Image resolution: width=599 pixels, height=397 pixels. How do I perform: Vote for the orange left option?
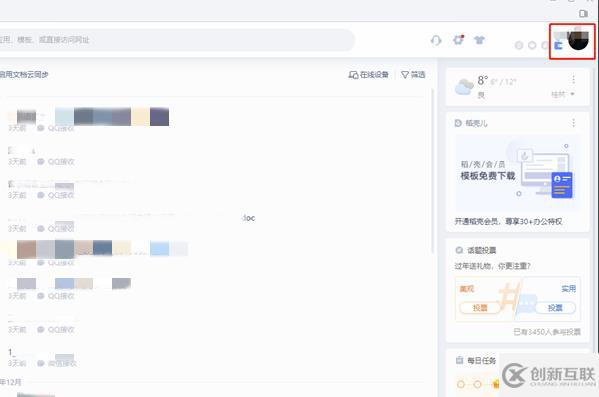pyautogui.click(x=479, y=308)
